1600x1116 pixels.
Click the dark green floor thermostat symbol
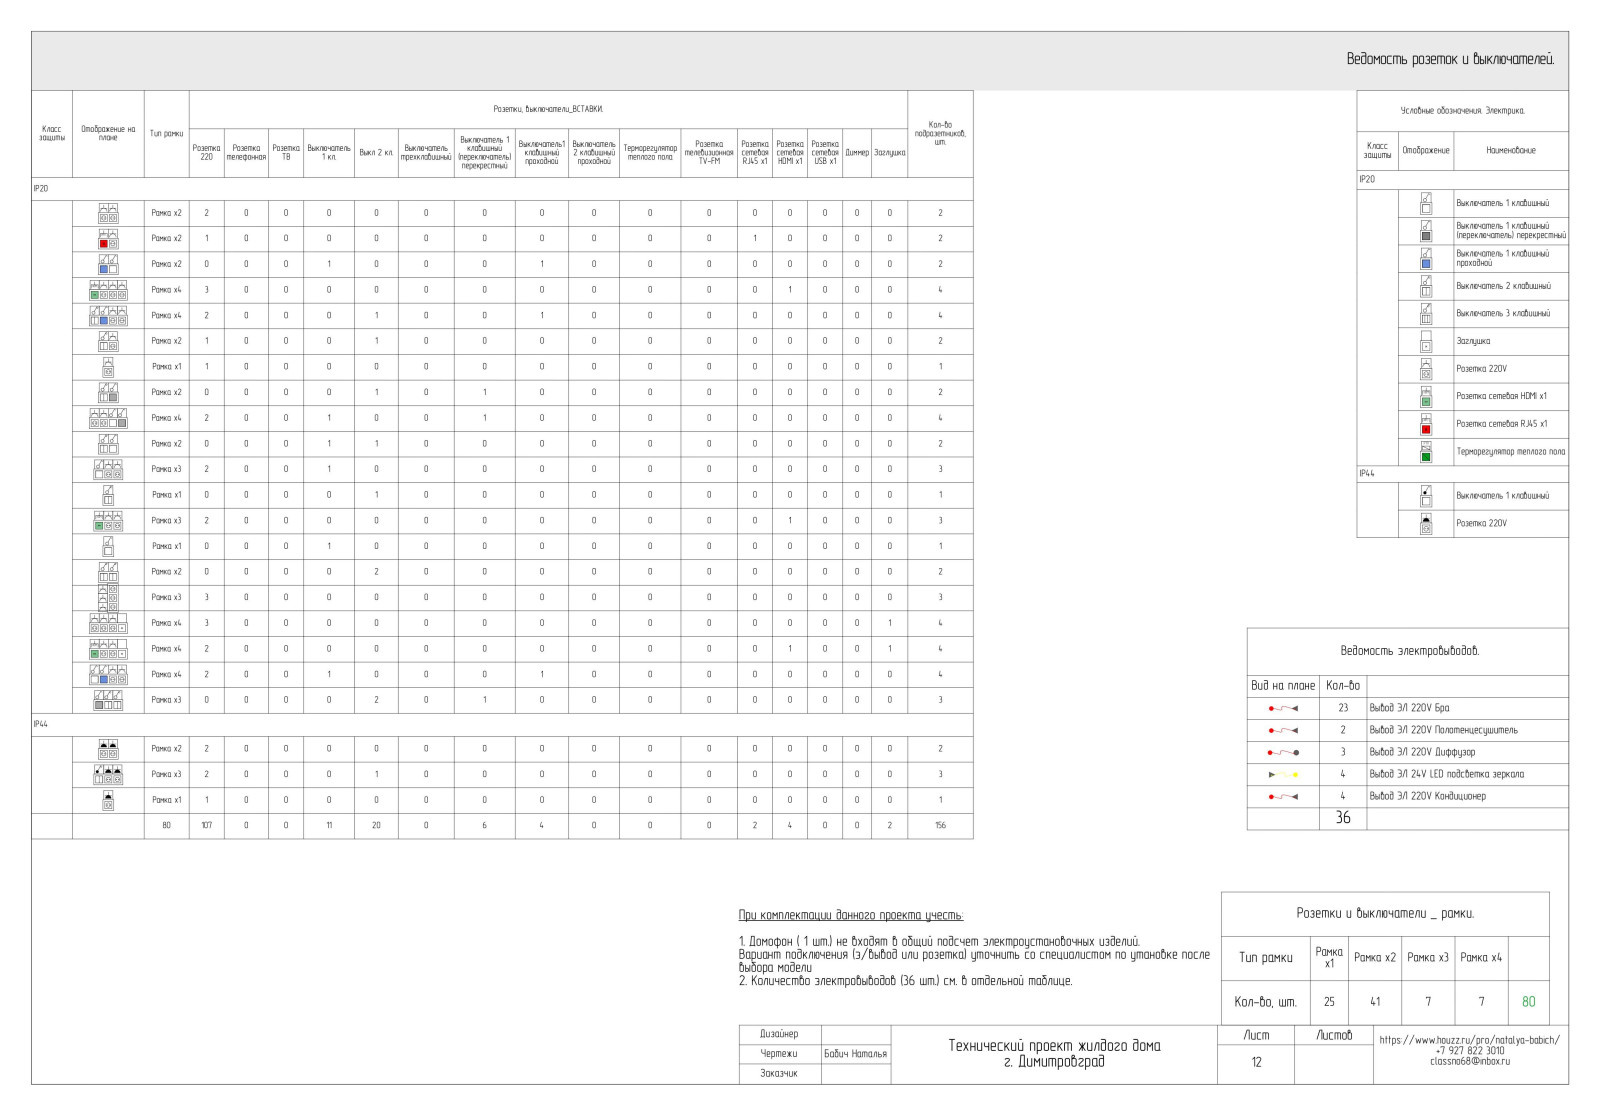coord(1426,452)
